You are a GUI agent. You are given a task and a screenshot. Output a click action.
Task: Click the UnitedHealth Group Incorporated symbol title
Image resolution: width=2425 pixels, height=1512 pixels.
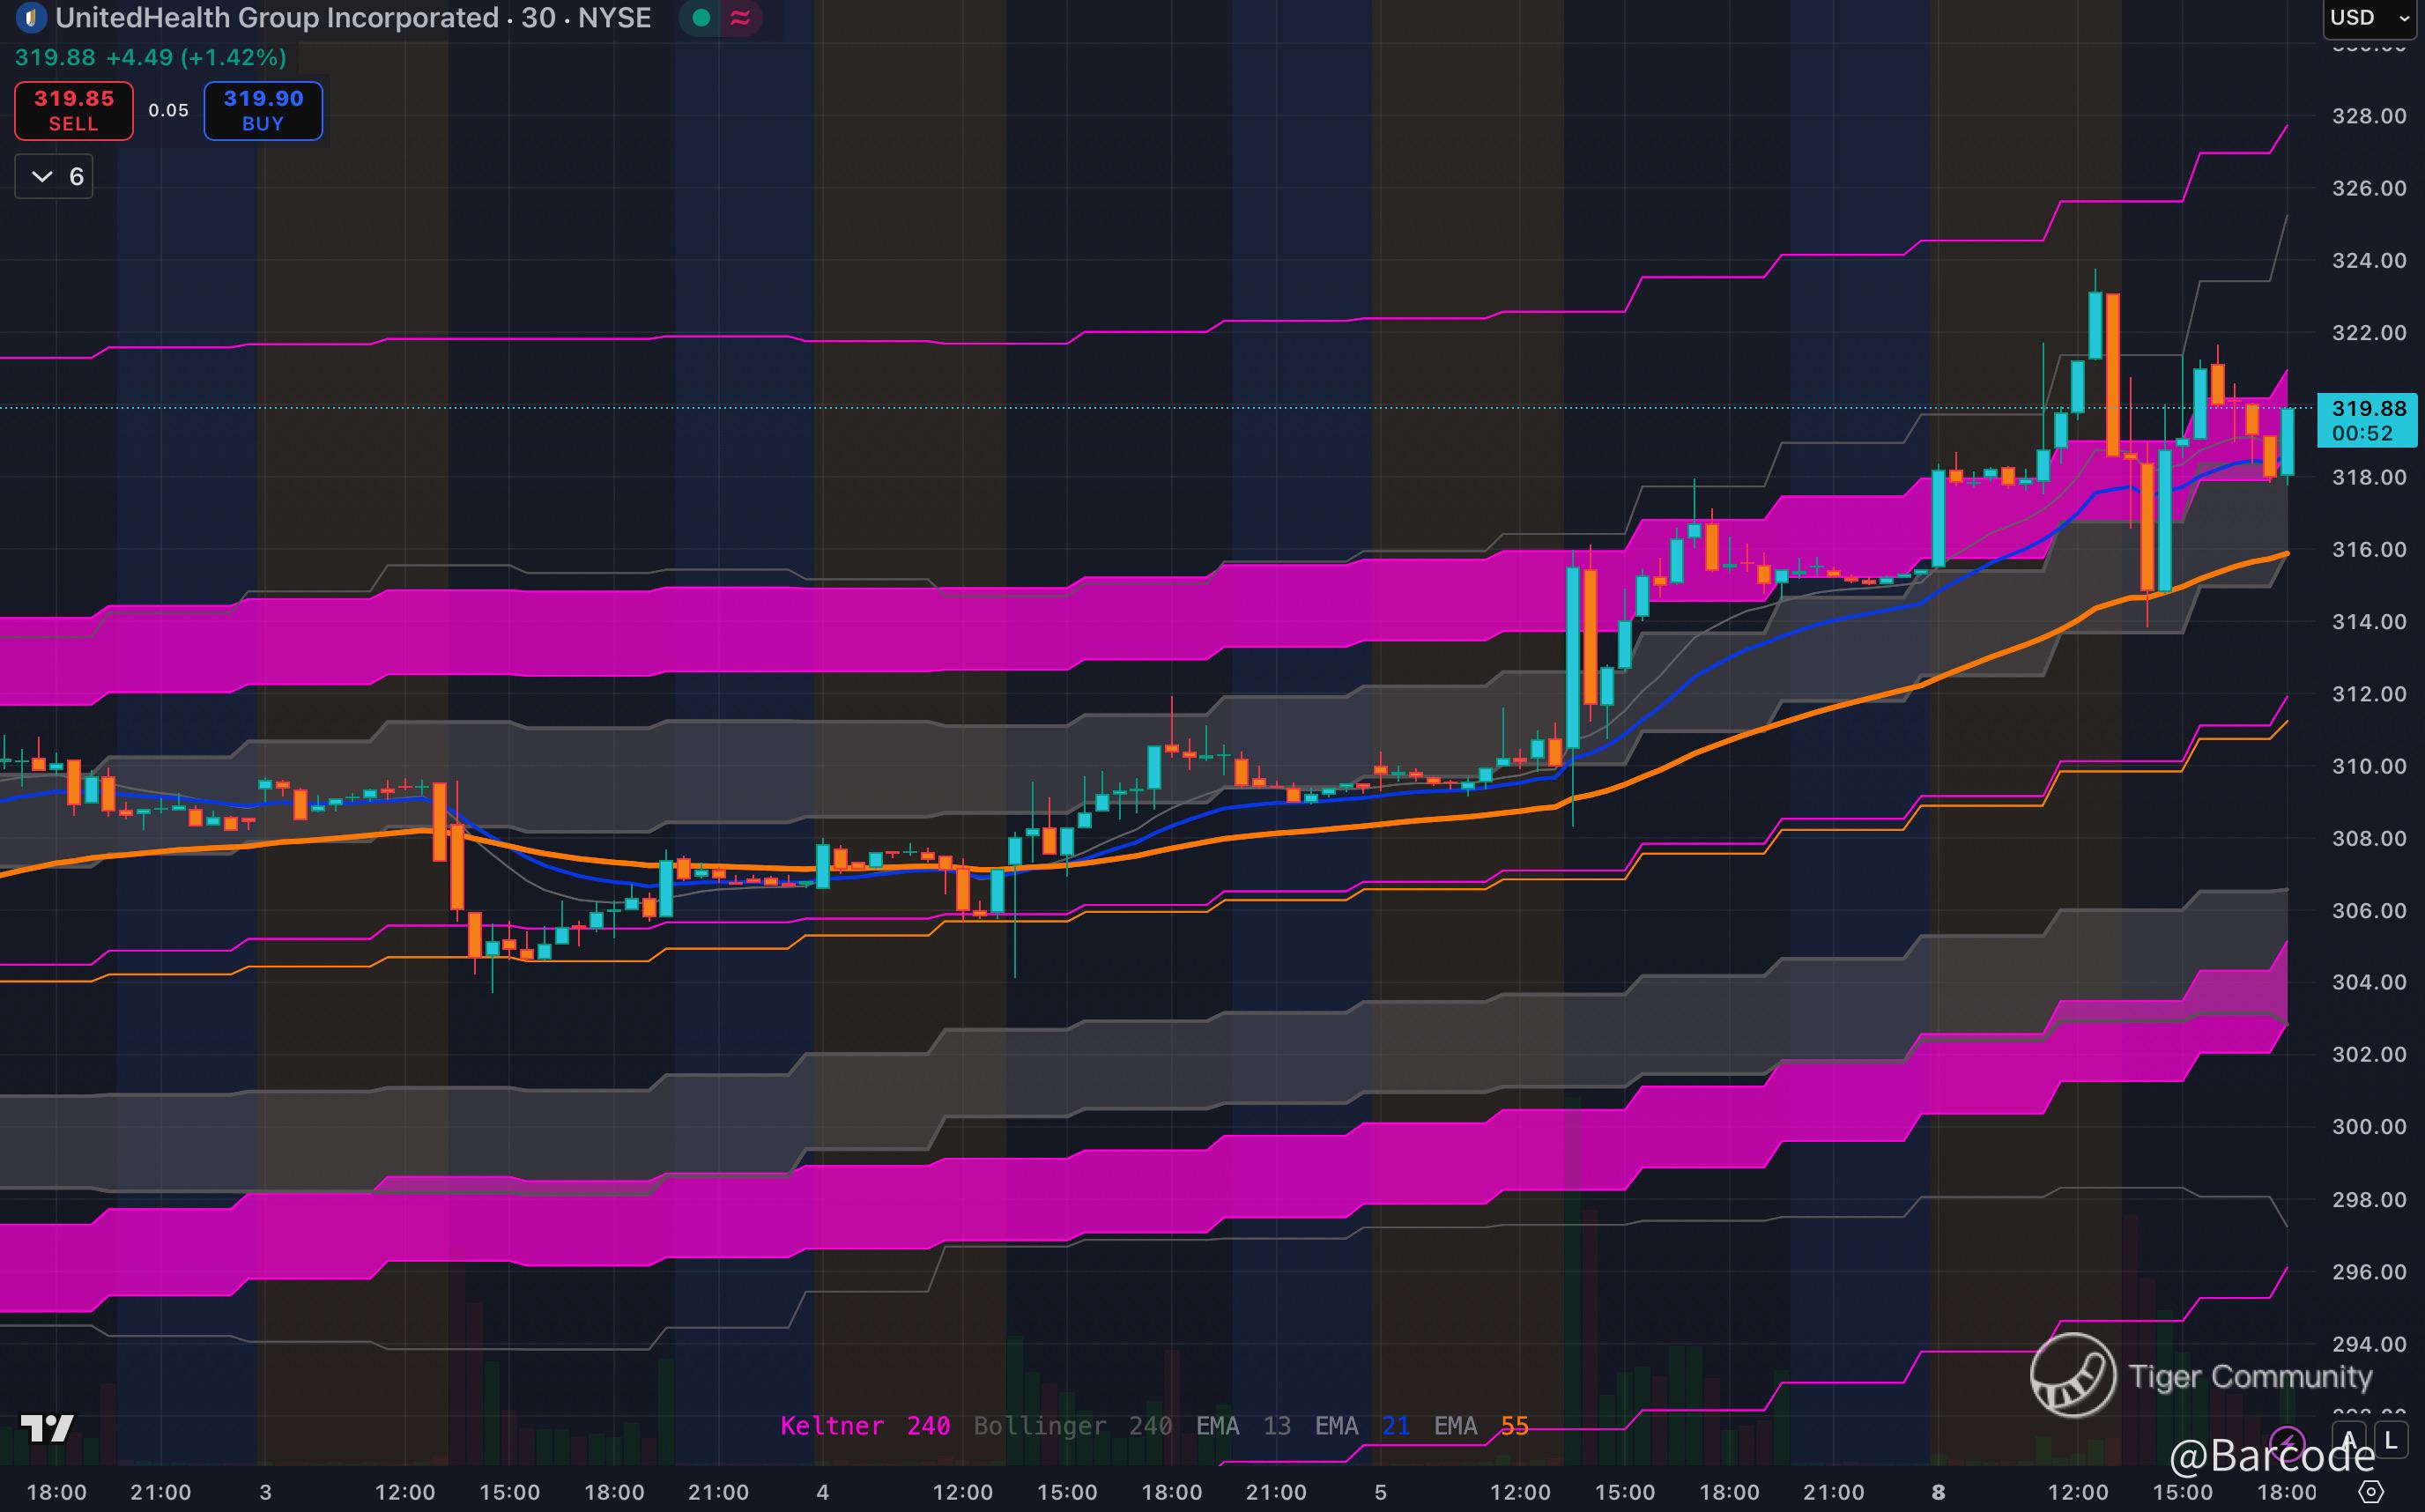pos(277,18)
